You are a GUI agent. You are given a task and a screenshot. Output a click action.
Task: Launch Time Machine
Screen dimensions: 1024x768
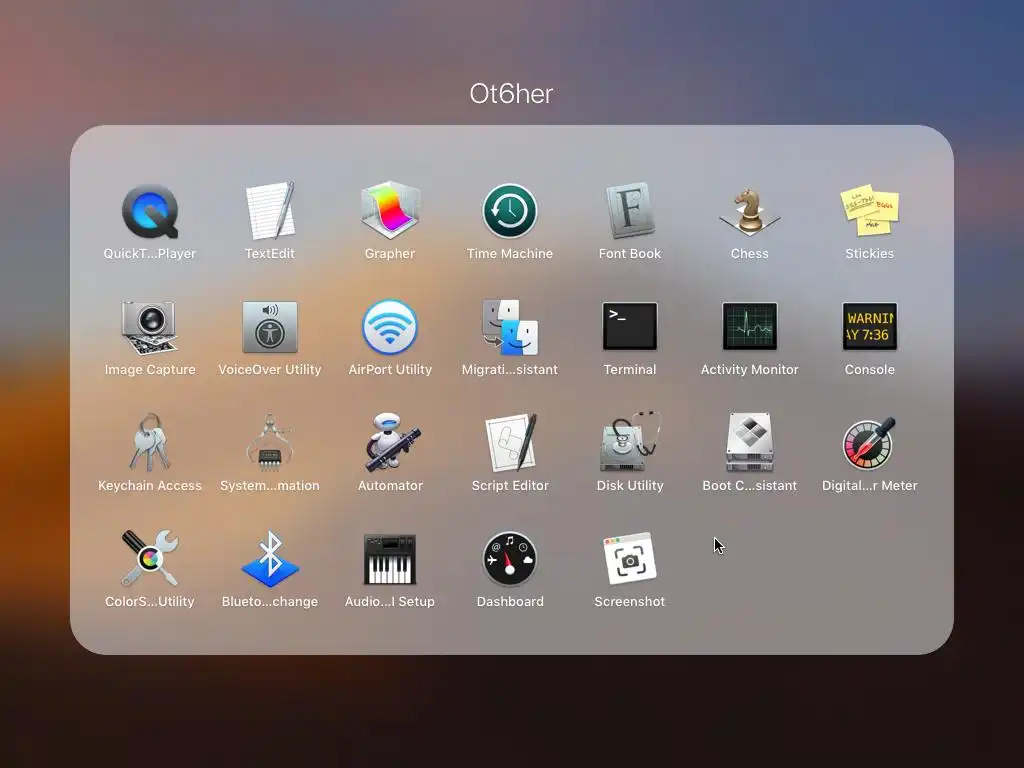(510, 211)
